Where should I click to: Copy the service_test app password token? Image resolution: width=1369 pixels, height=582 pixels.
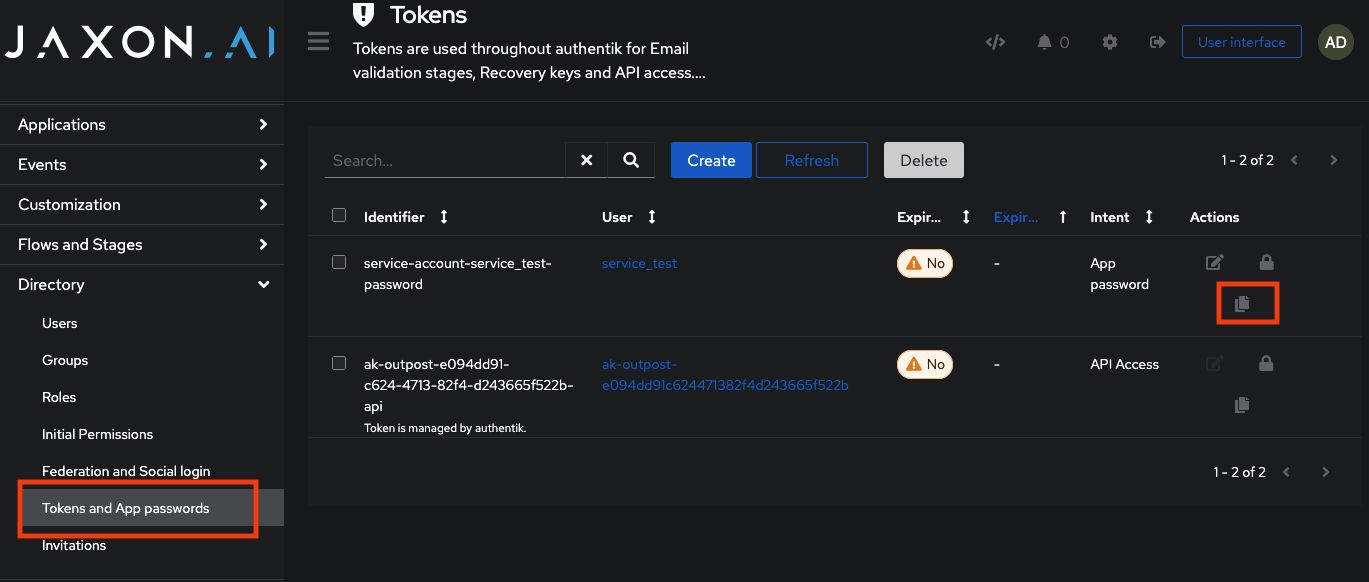pyautogui.click(x=1243, y=303)
